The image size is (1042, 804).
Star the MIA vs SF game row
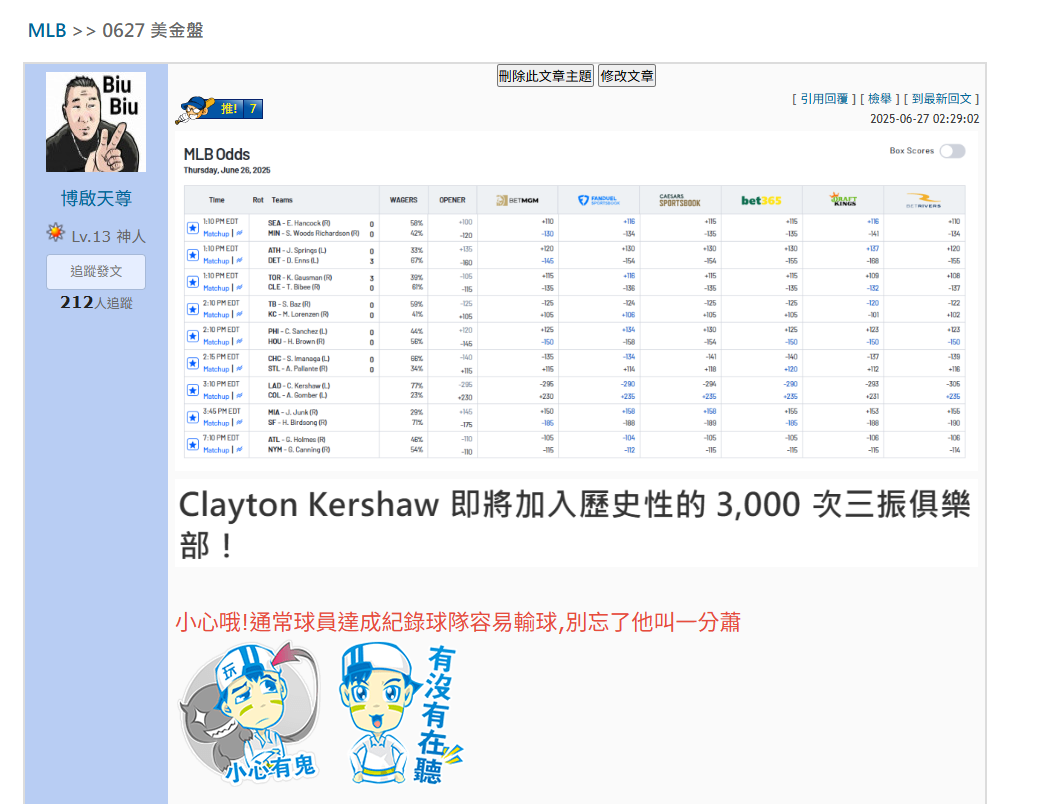point(193,417)
